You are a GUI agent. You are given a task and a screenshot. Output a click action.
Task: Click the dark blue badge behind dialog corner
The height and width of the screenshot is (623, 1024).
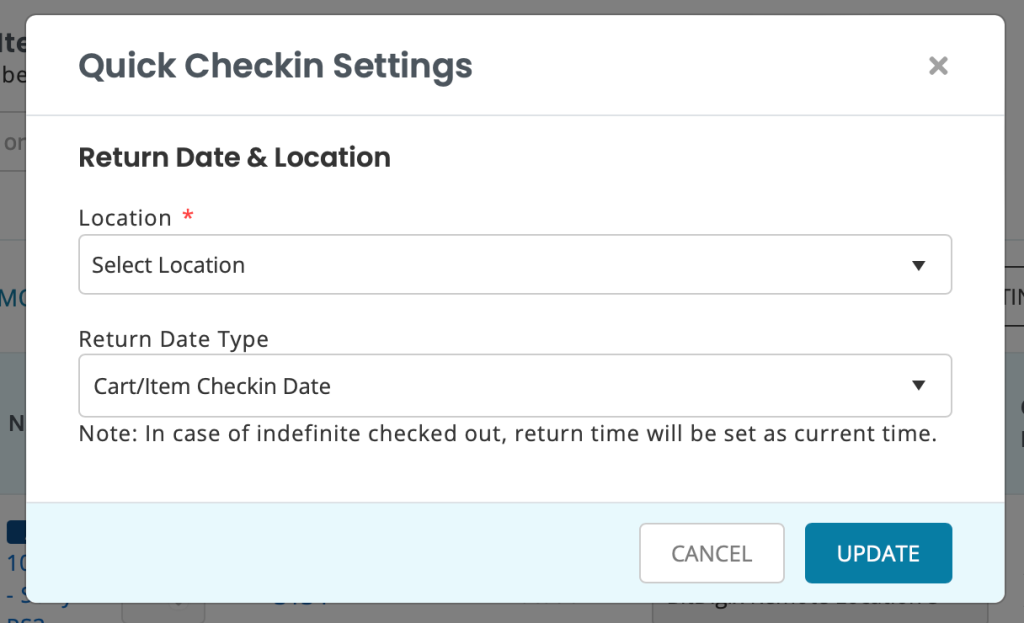coord(16,532)
